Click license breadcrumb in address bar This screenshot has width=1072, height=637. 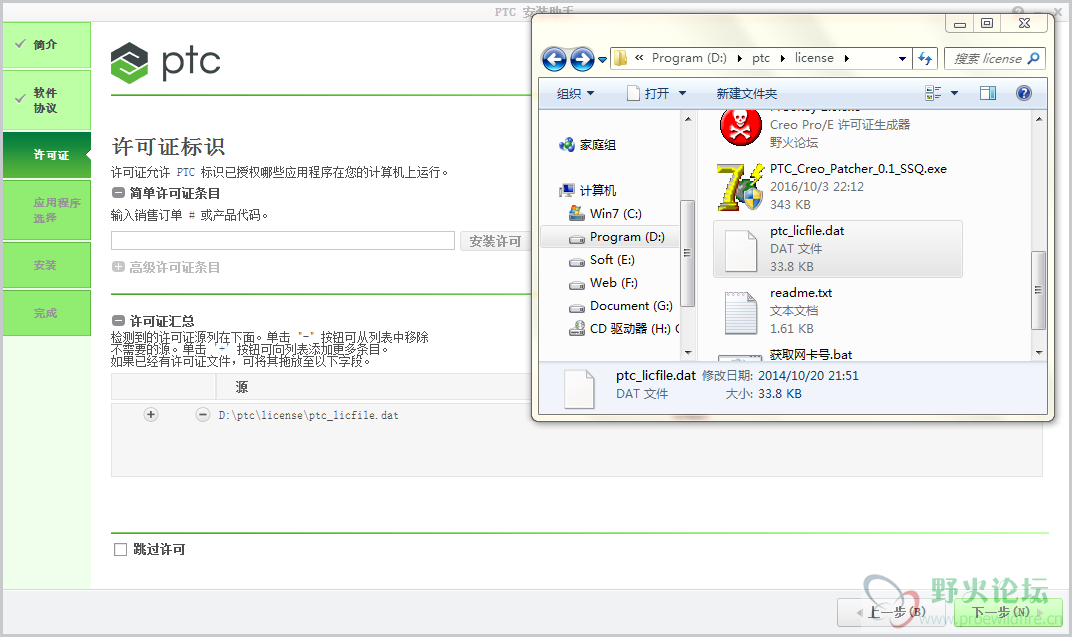click(x=814, y=58)
